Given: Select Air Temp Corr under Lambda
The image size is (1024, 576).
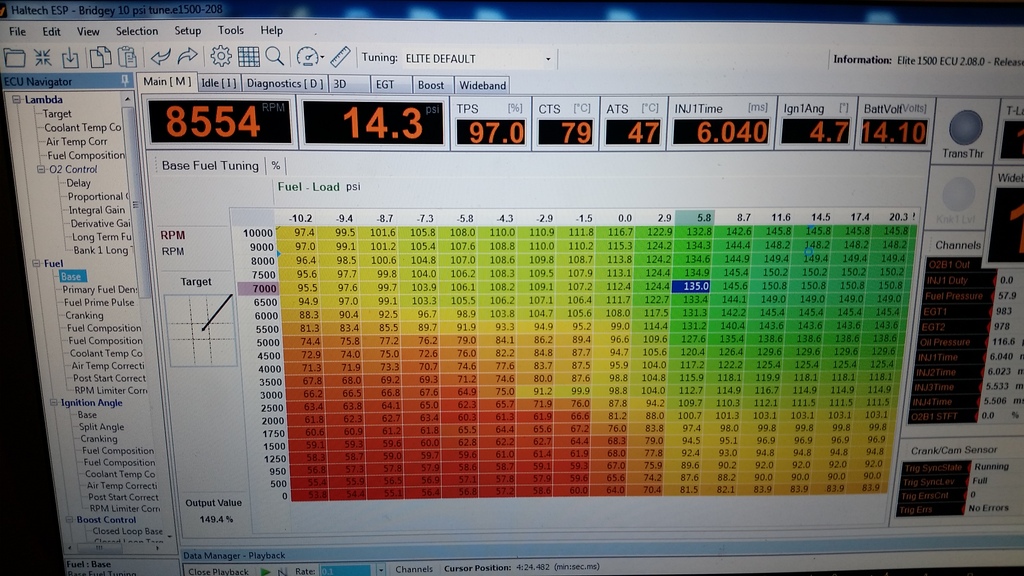Looking at the screenshot, I should click(x=76, y=142).
